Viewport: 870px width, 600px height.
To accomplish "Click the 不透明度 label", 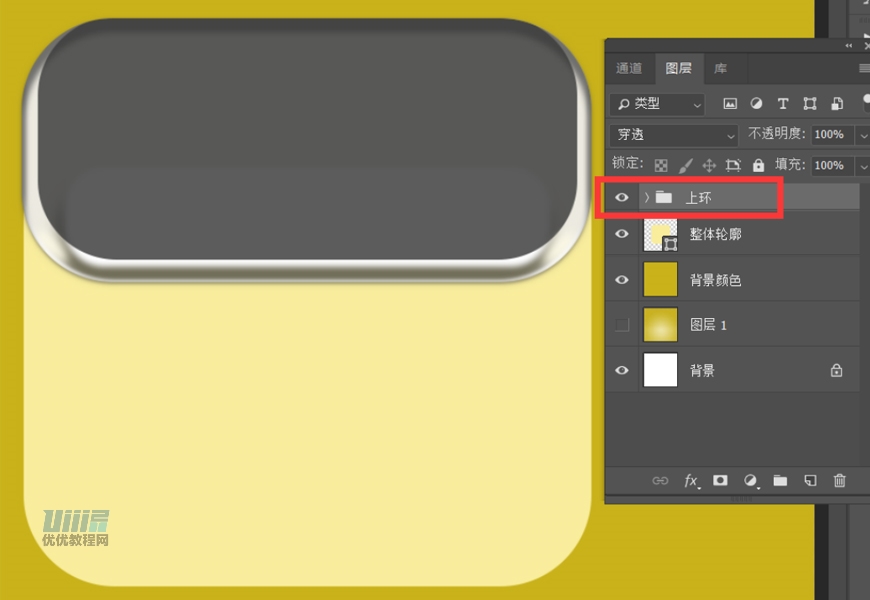I will [x=776, y=134].
